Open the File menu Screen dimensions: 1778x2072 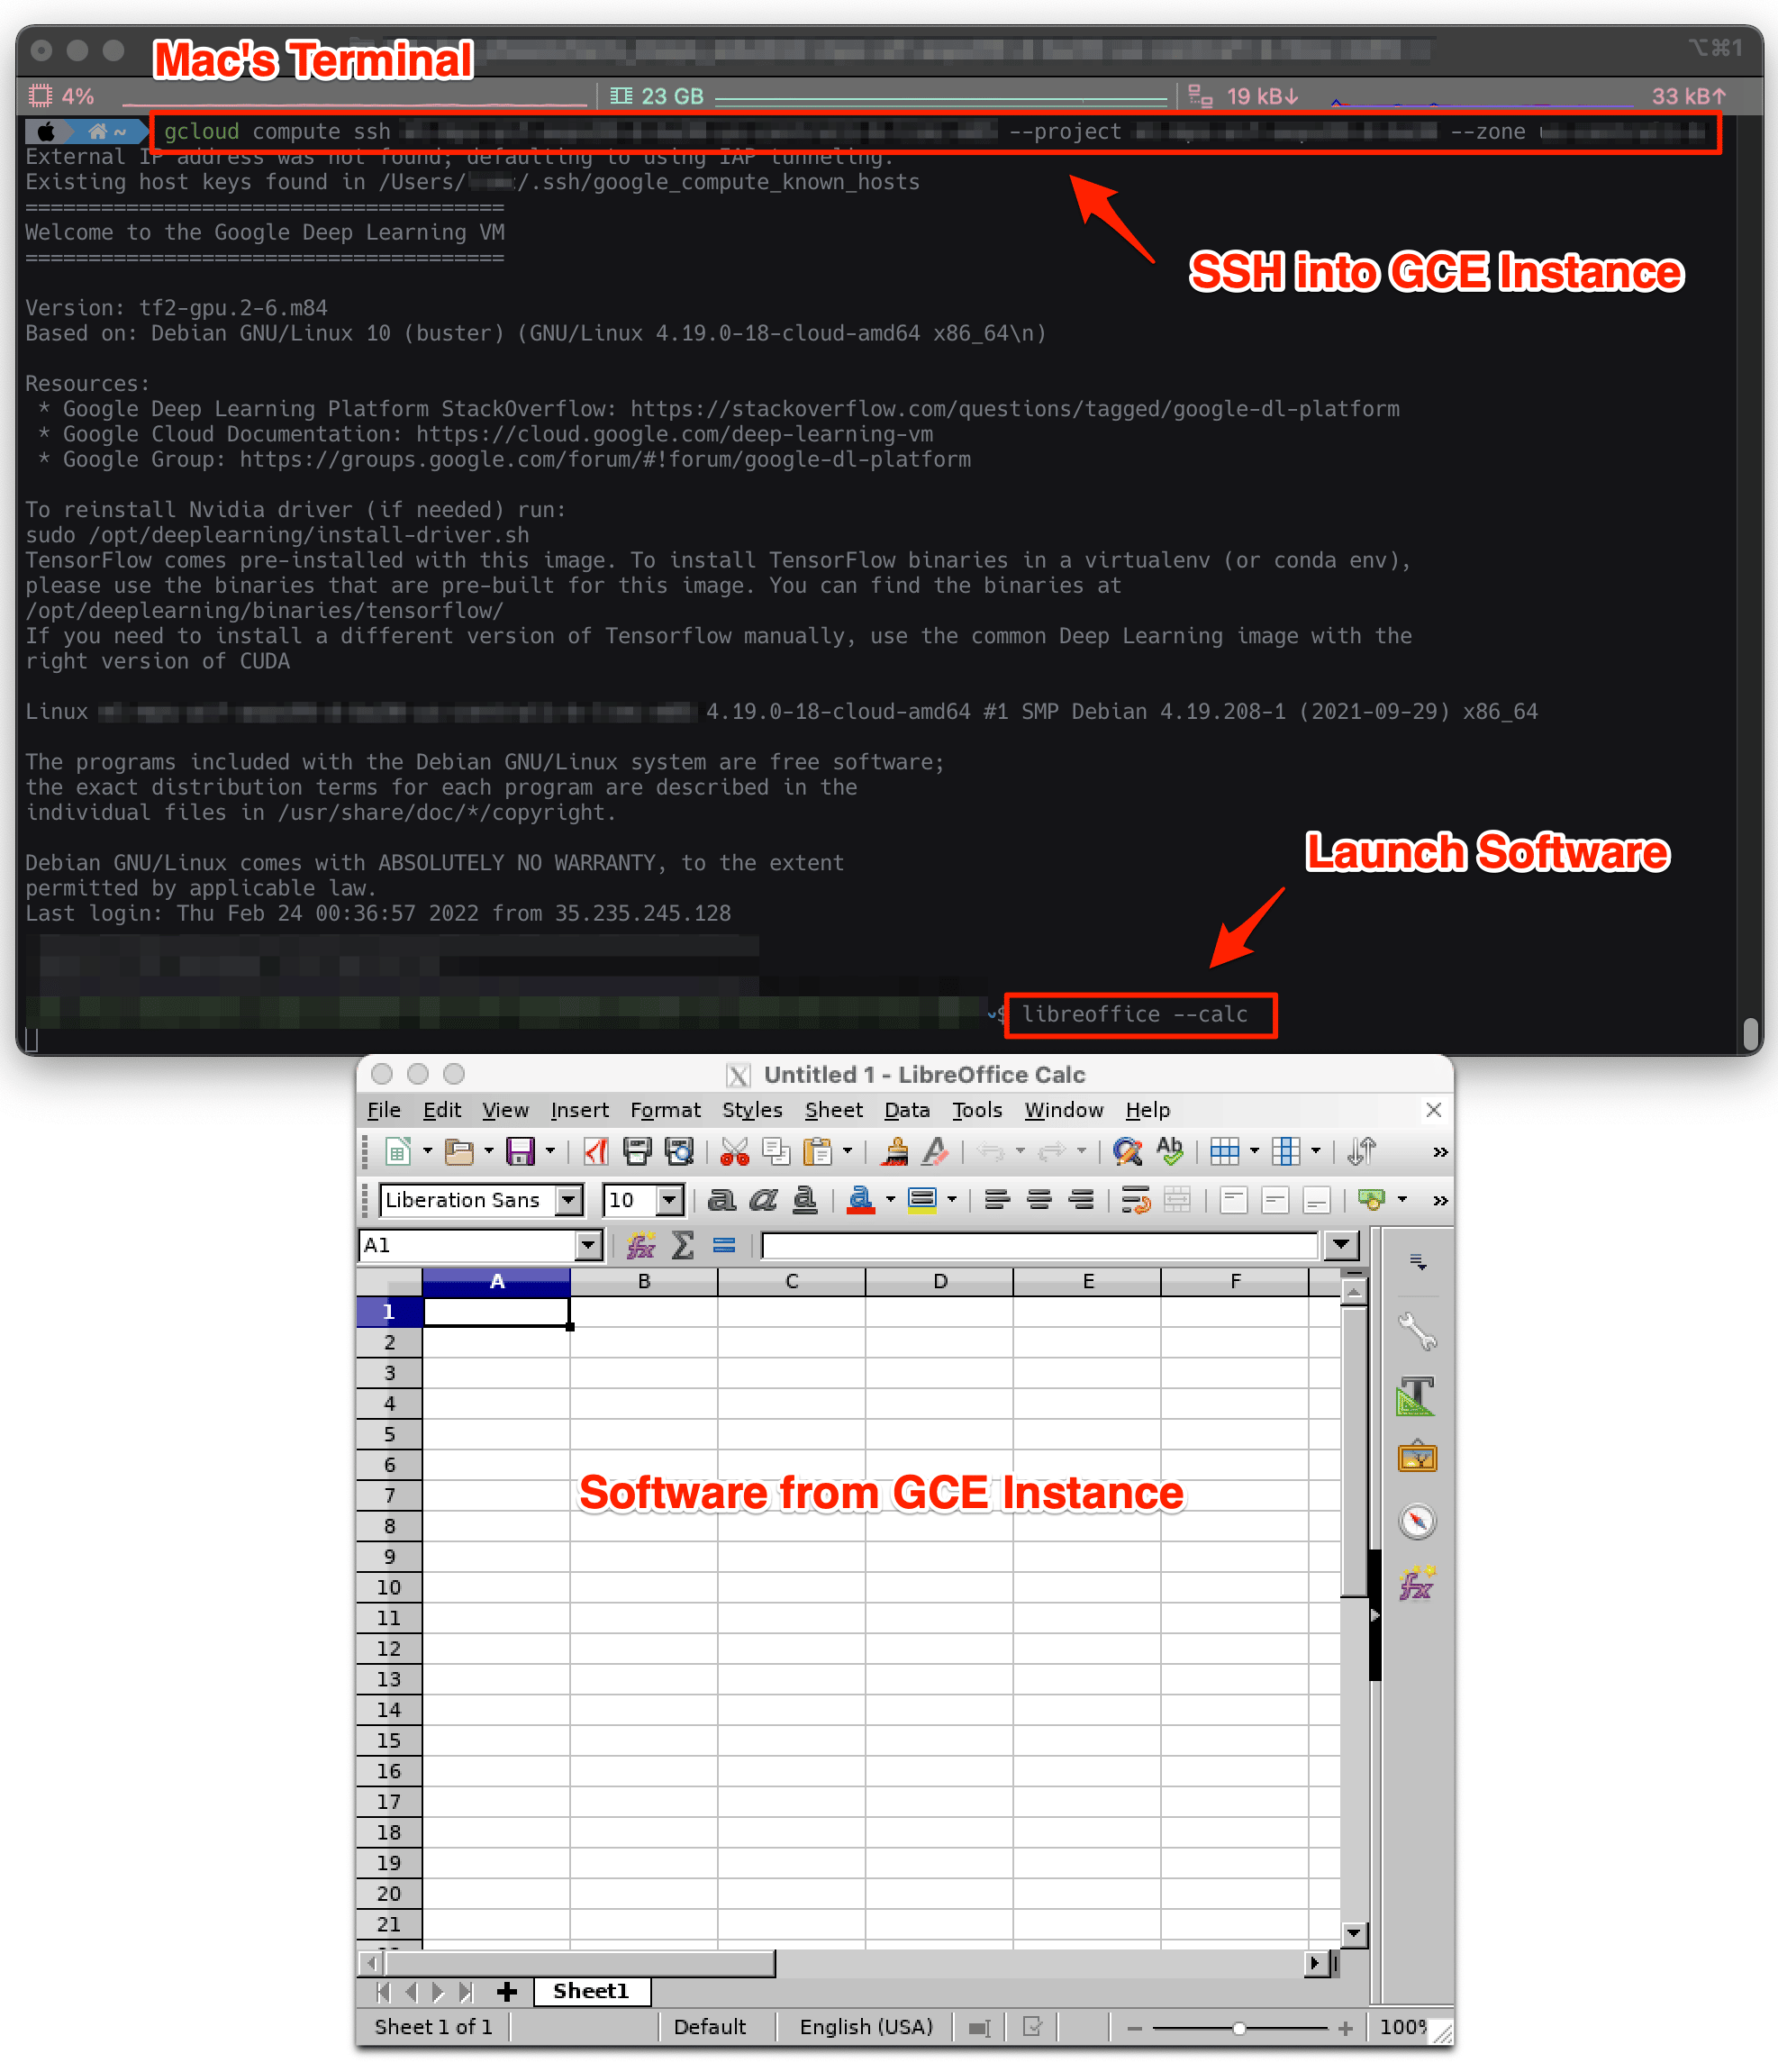click(383, 1110)
